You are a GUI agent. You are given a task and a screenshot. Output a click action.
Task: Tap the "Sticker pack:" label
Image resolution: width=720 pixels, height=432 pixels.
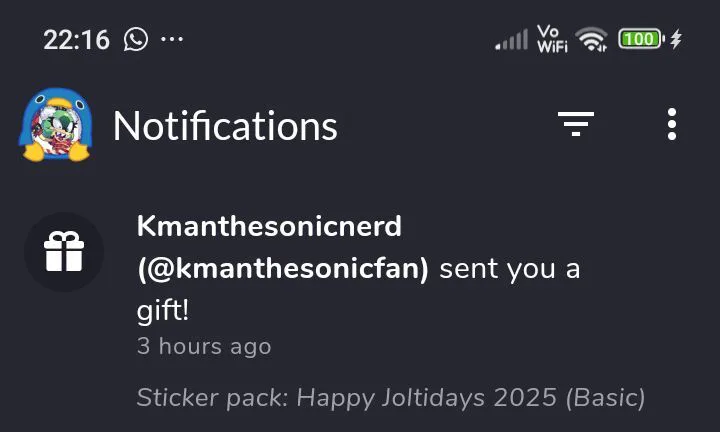pos(212,398)
